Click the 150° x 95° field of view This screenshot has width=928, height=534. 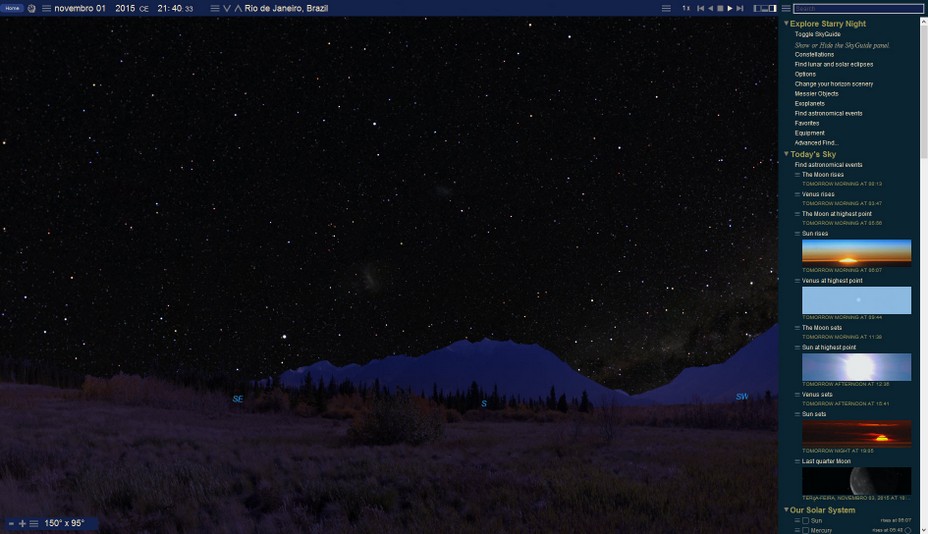pos(65,523)
